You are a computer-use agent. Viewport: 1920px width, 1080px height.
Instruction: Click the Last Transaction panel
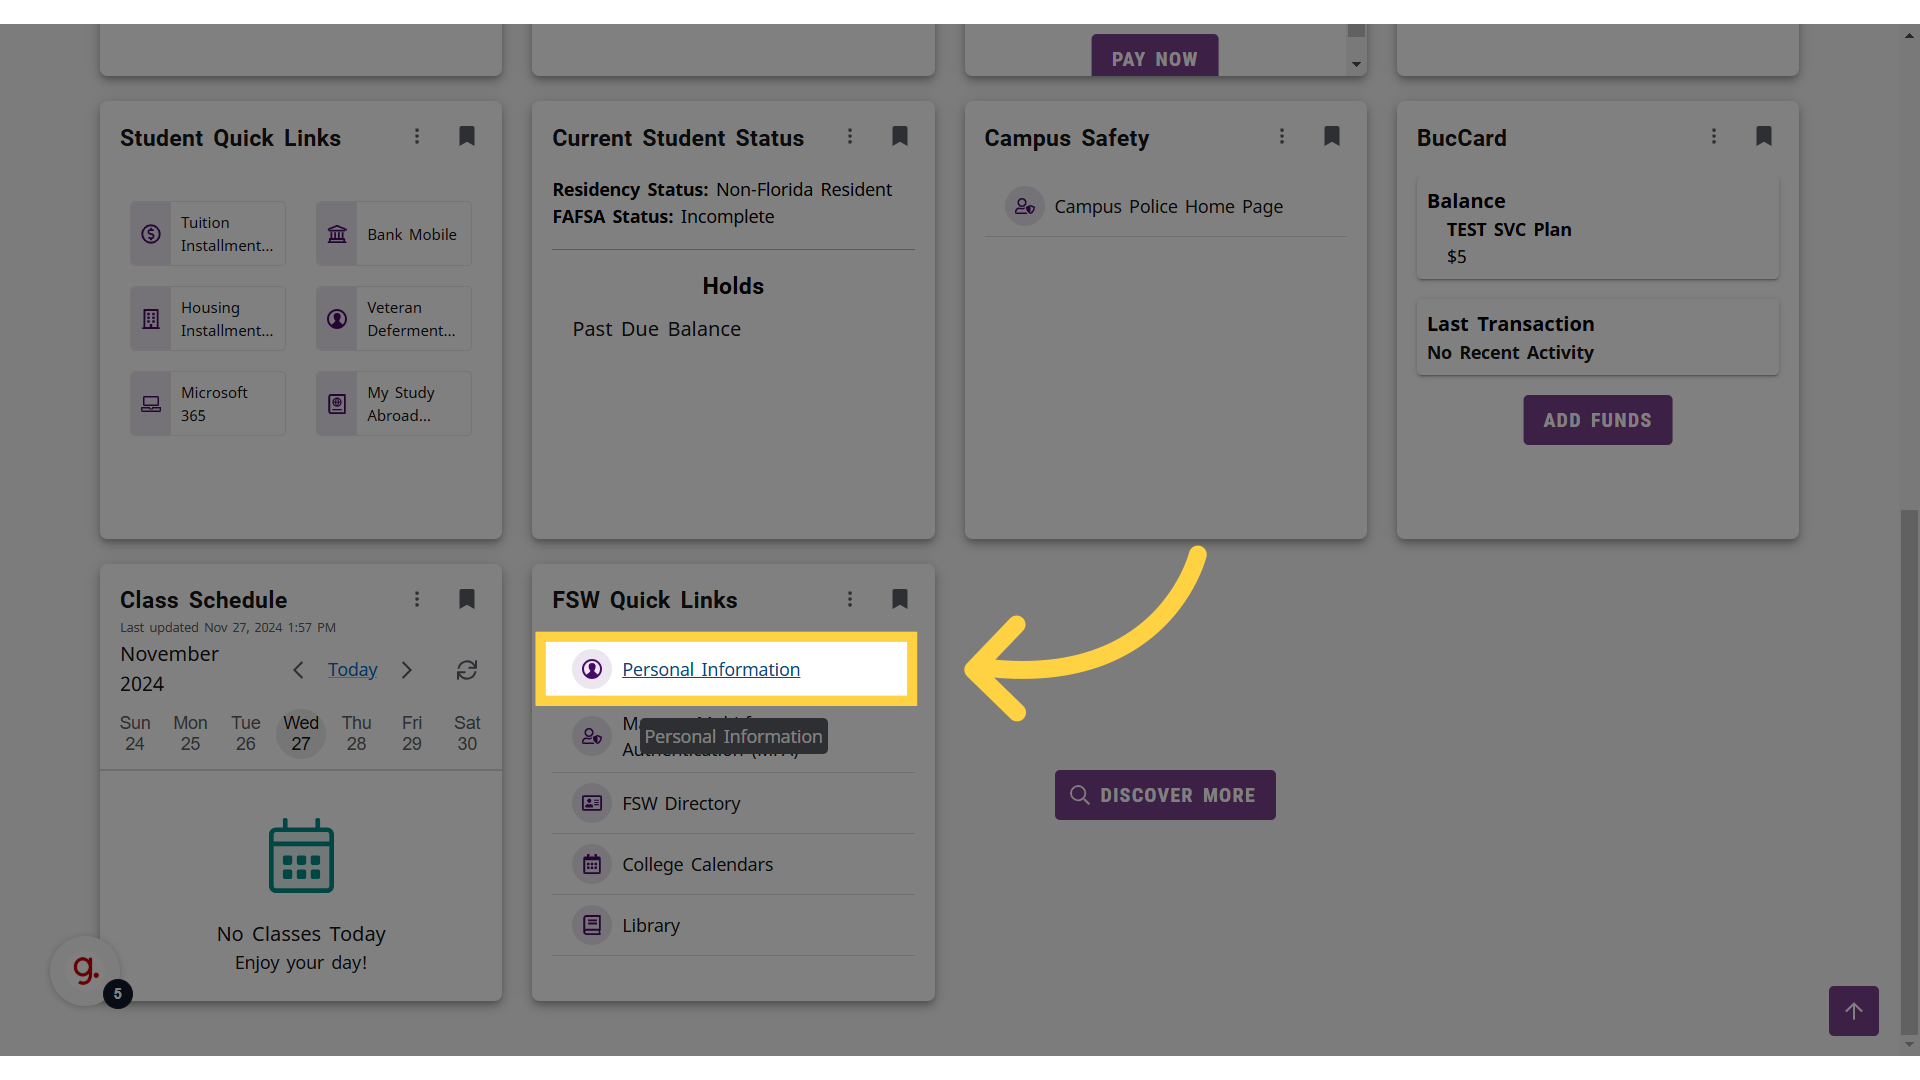1597,337
